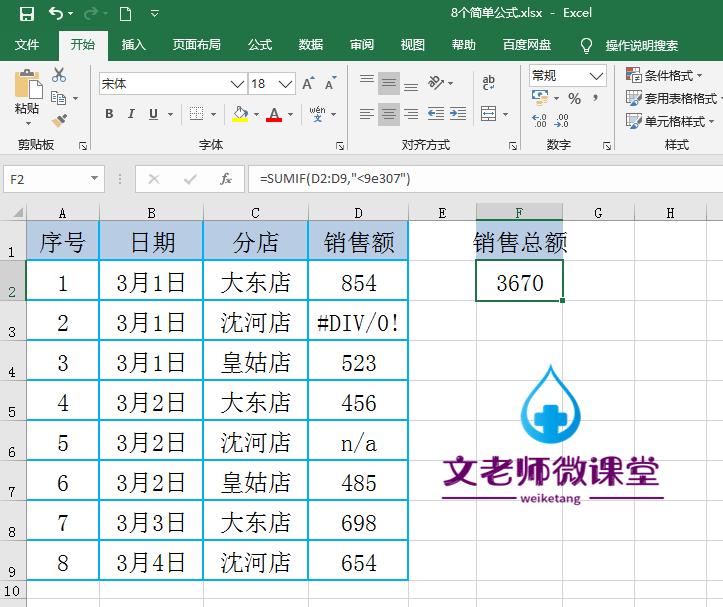Viewport: 723px width, 607px height.
Task: Switch to the 页面布局 tab
Action: 197,45
